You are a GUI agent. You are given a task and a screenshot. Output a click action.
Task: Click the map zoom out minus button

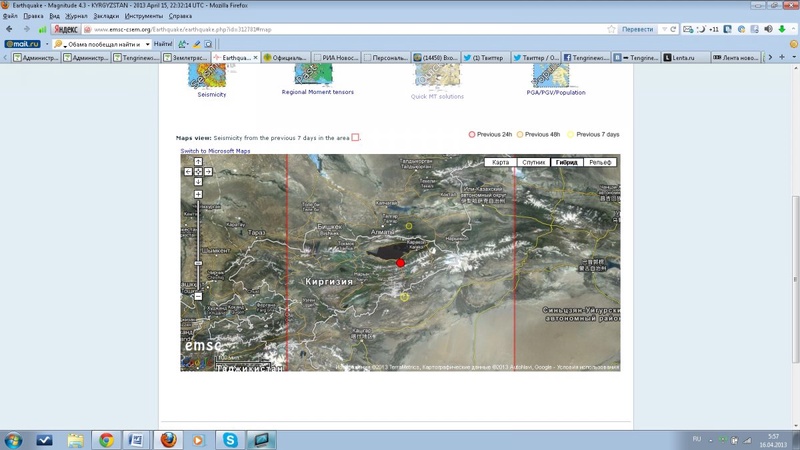[198, 296]
